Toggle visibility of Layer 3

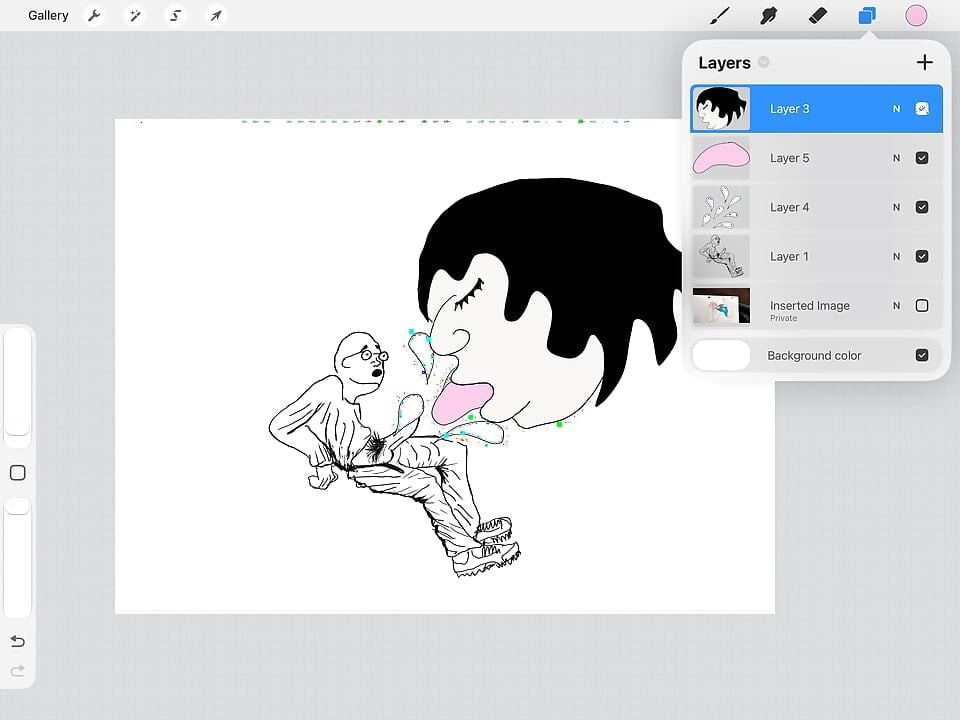[x=922, y=109]
